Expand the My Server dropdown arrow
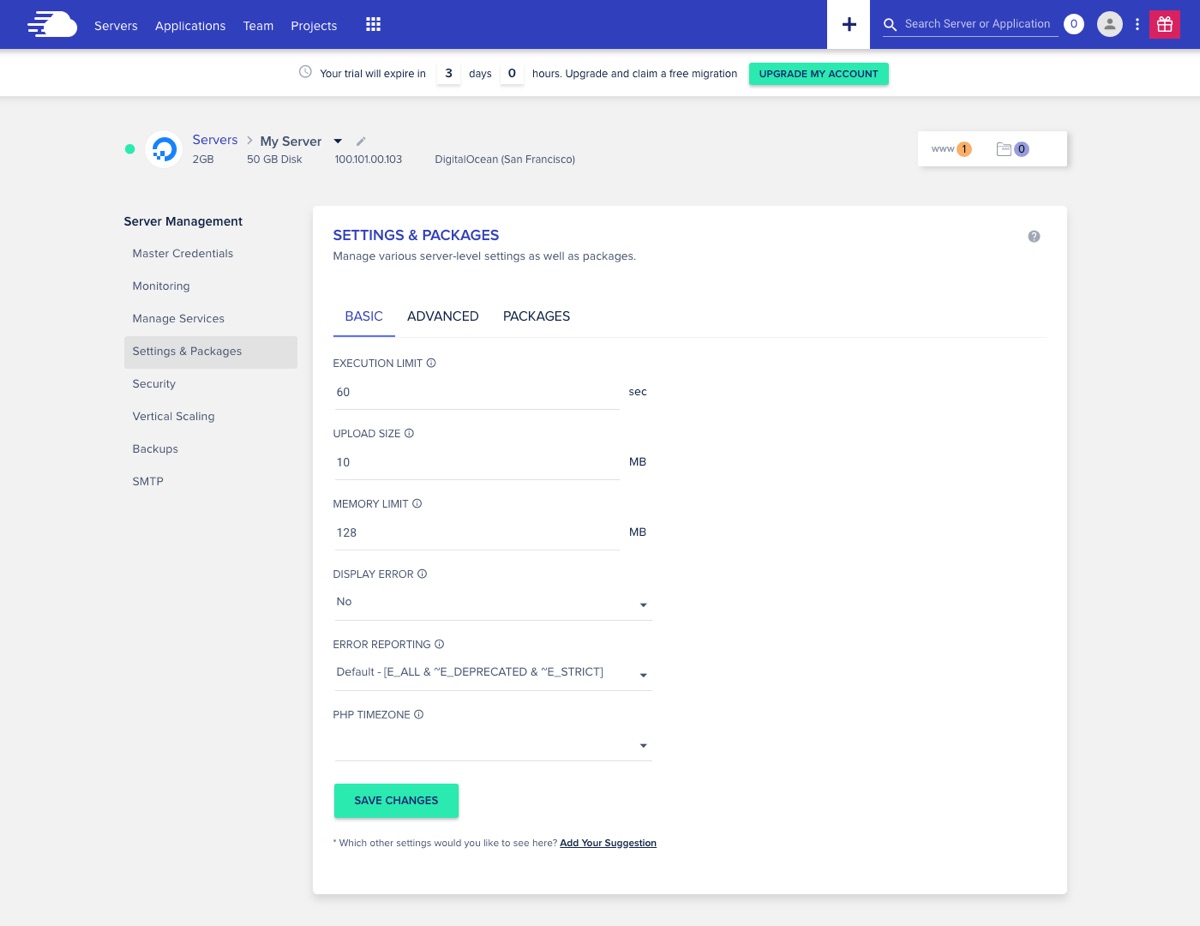 pos(337,141)
